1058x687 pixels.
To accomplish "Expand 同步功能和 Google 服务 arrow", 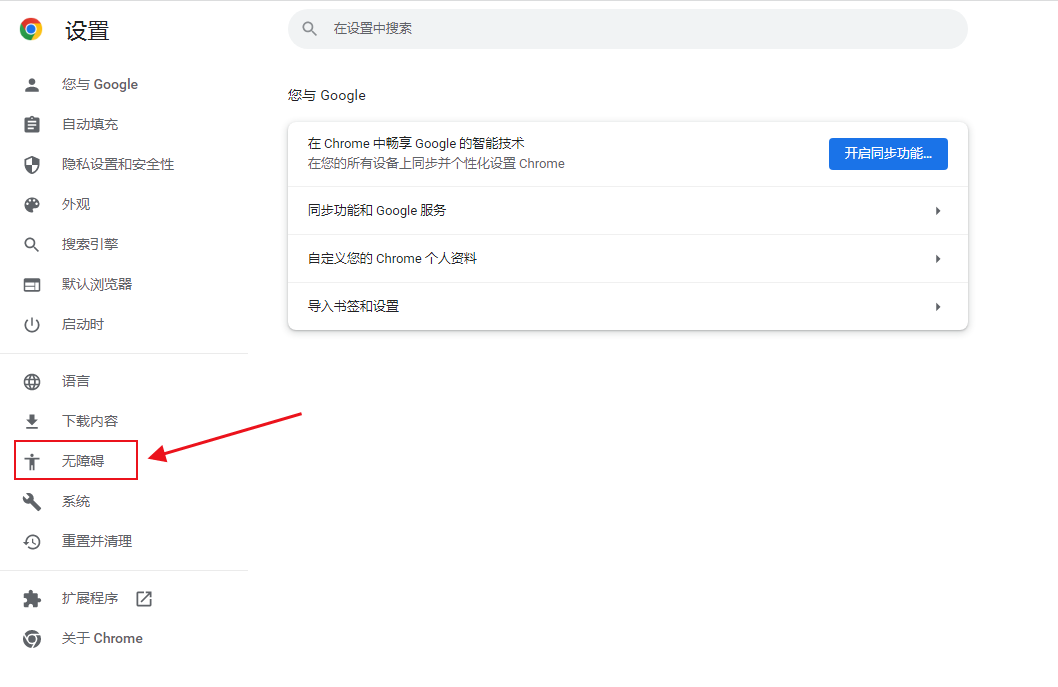I will [x=938, y=211].
